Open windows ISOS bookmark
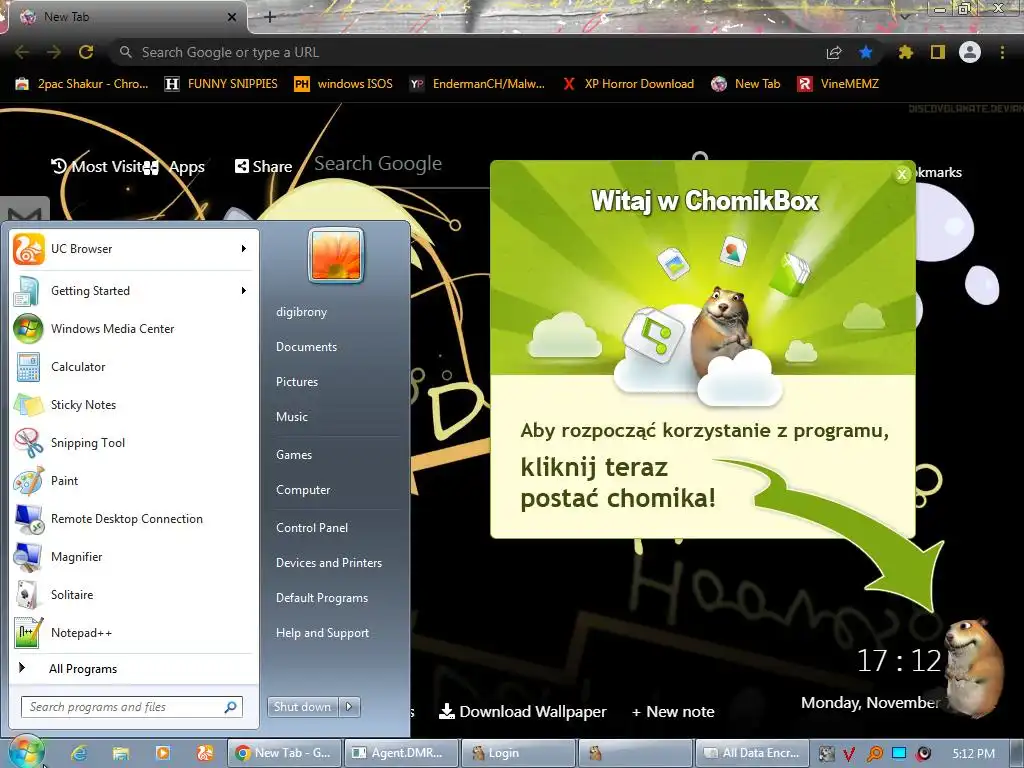1024x768 pixels. pos(344,84)
